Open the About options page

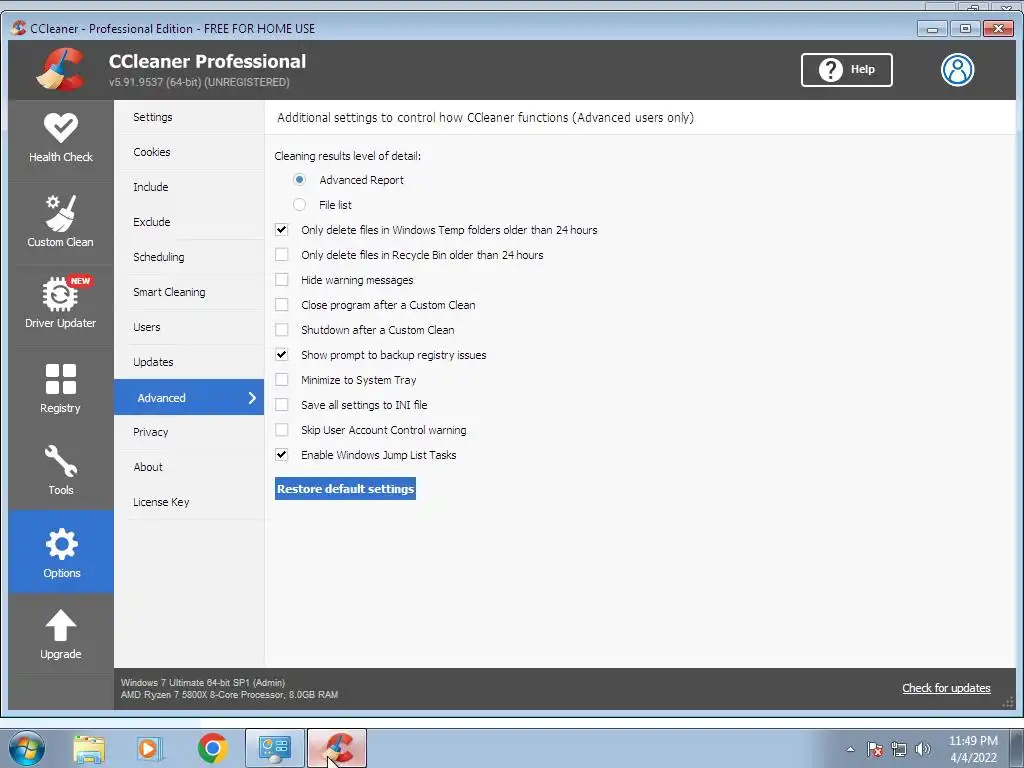[x=189, y=467]
